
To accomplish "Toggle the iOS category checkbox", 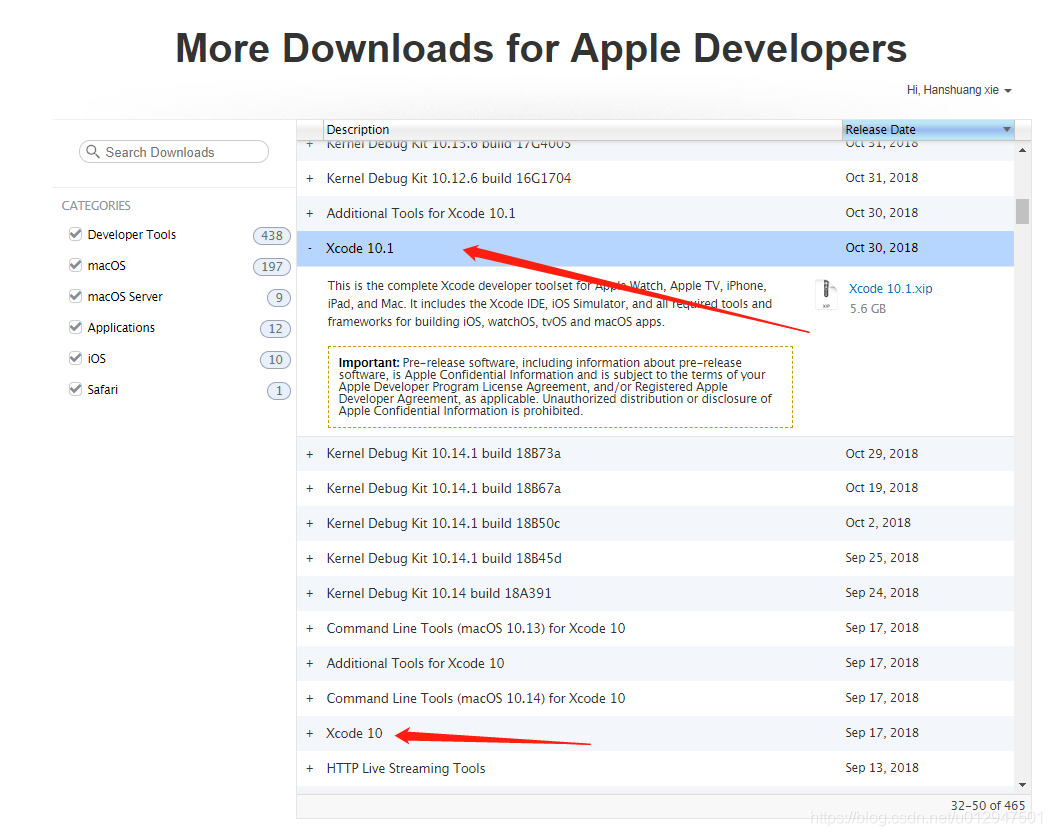I will click(x=75, y=358).
